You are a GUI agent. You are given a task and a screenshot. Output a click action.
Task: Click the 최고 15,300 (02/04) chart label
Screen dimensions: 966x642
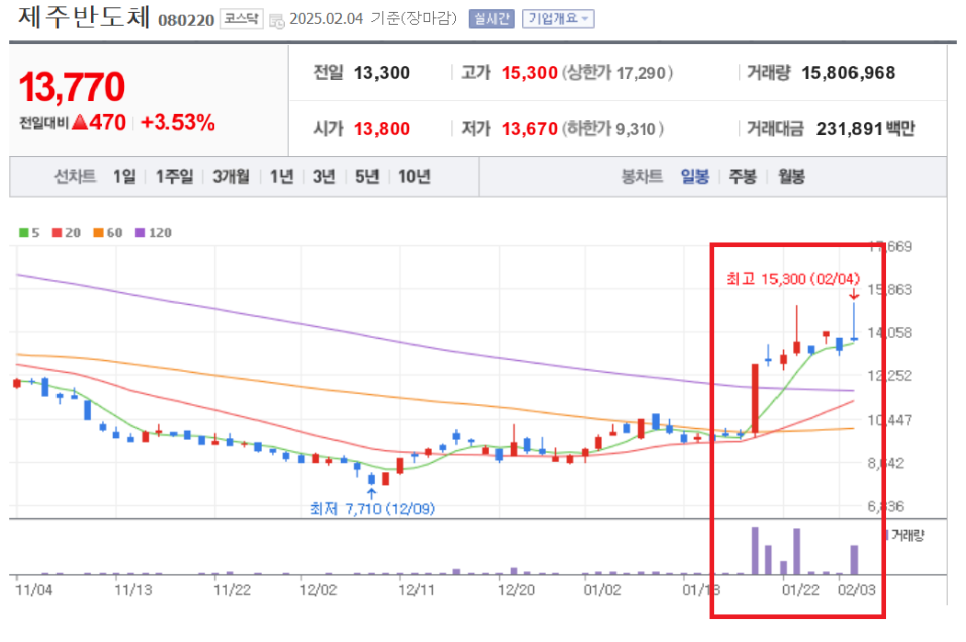click(793, 279)
